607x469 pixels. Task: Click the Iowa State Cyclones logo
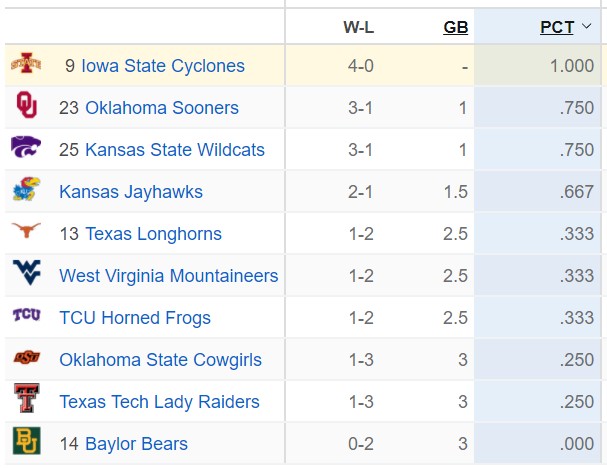click(26, 63)
